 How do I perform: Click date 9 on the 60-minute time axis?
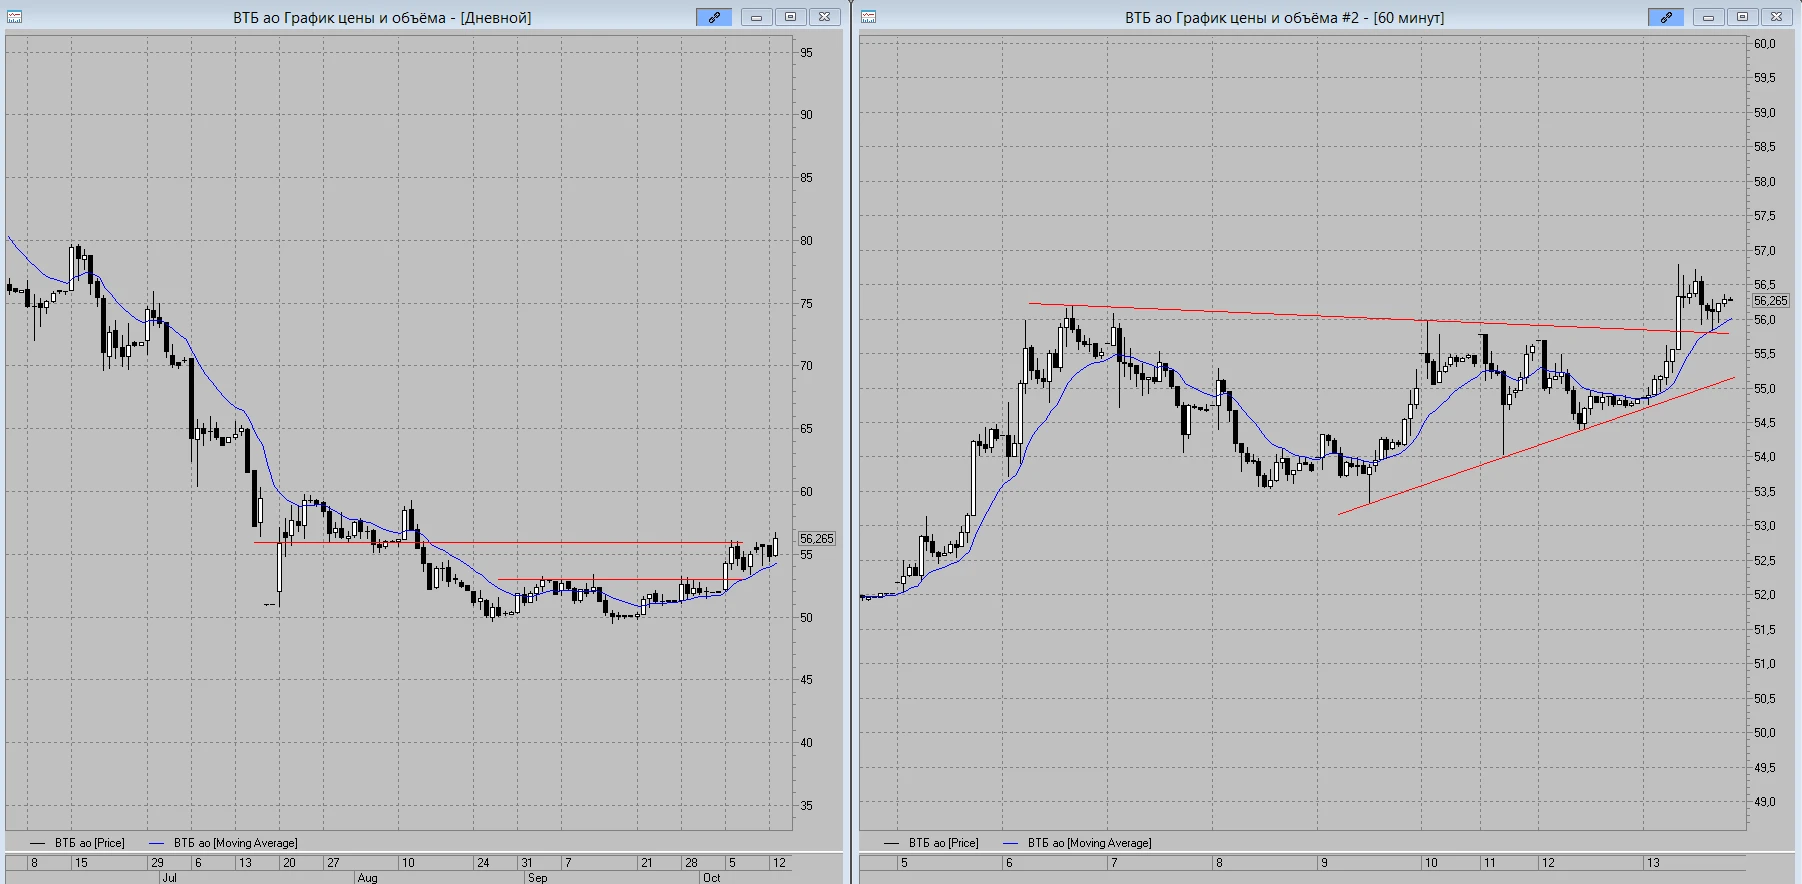click(1324, 863)
